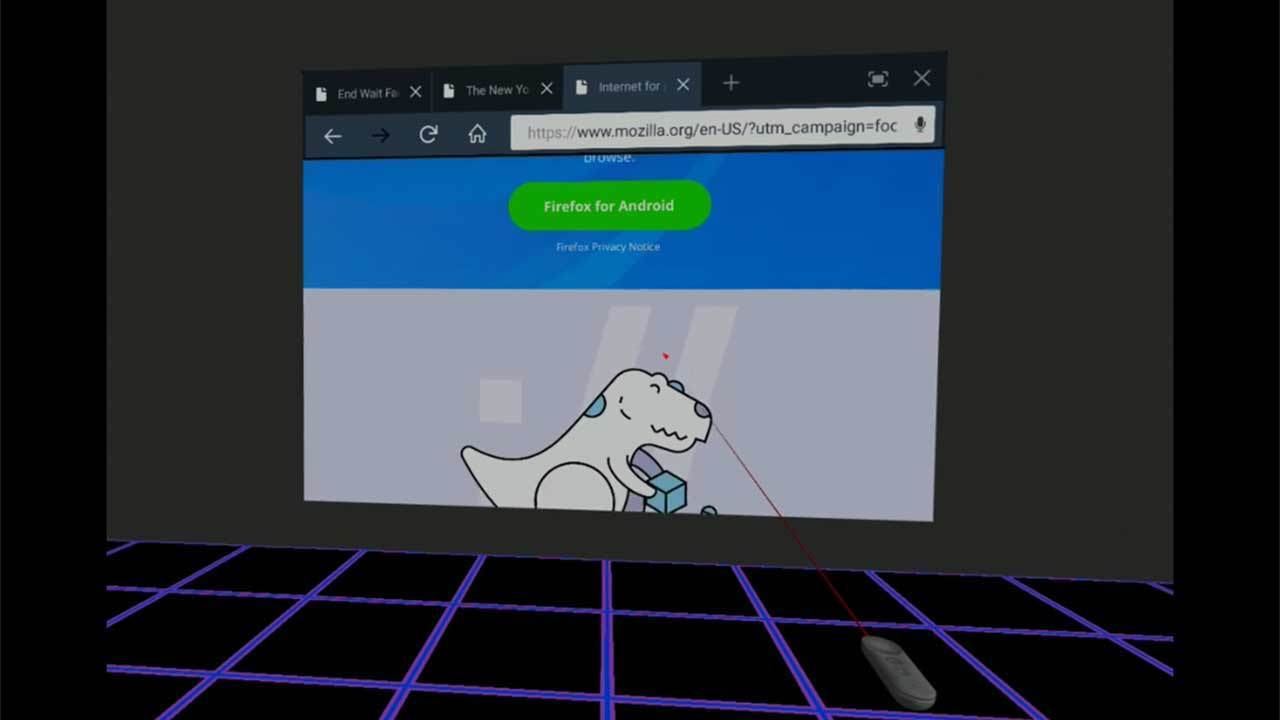1280x720 pixels.
Task: Close the browser window with X
Action: pyautogui.click(x=922, y=77)
